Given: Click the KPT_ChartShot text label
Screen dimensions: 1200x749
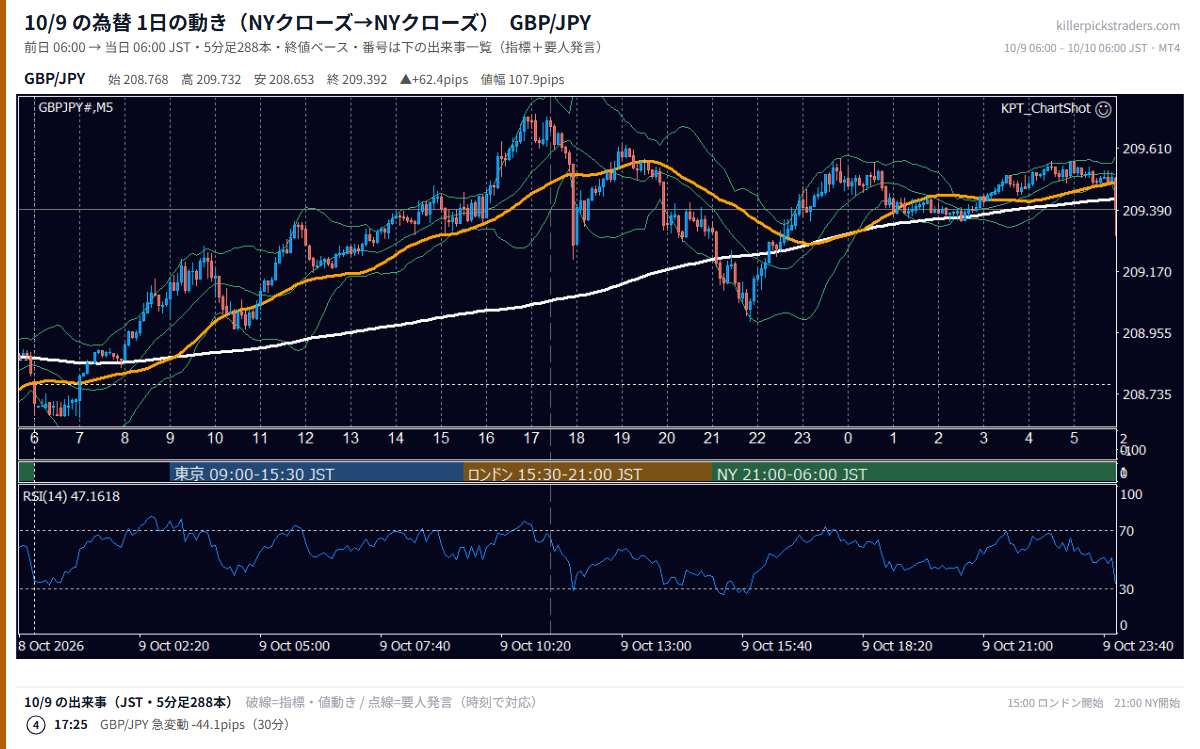Looking at the screenshot, I should point(1045,109).
